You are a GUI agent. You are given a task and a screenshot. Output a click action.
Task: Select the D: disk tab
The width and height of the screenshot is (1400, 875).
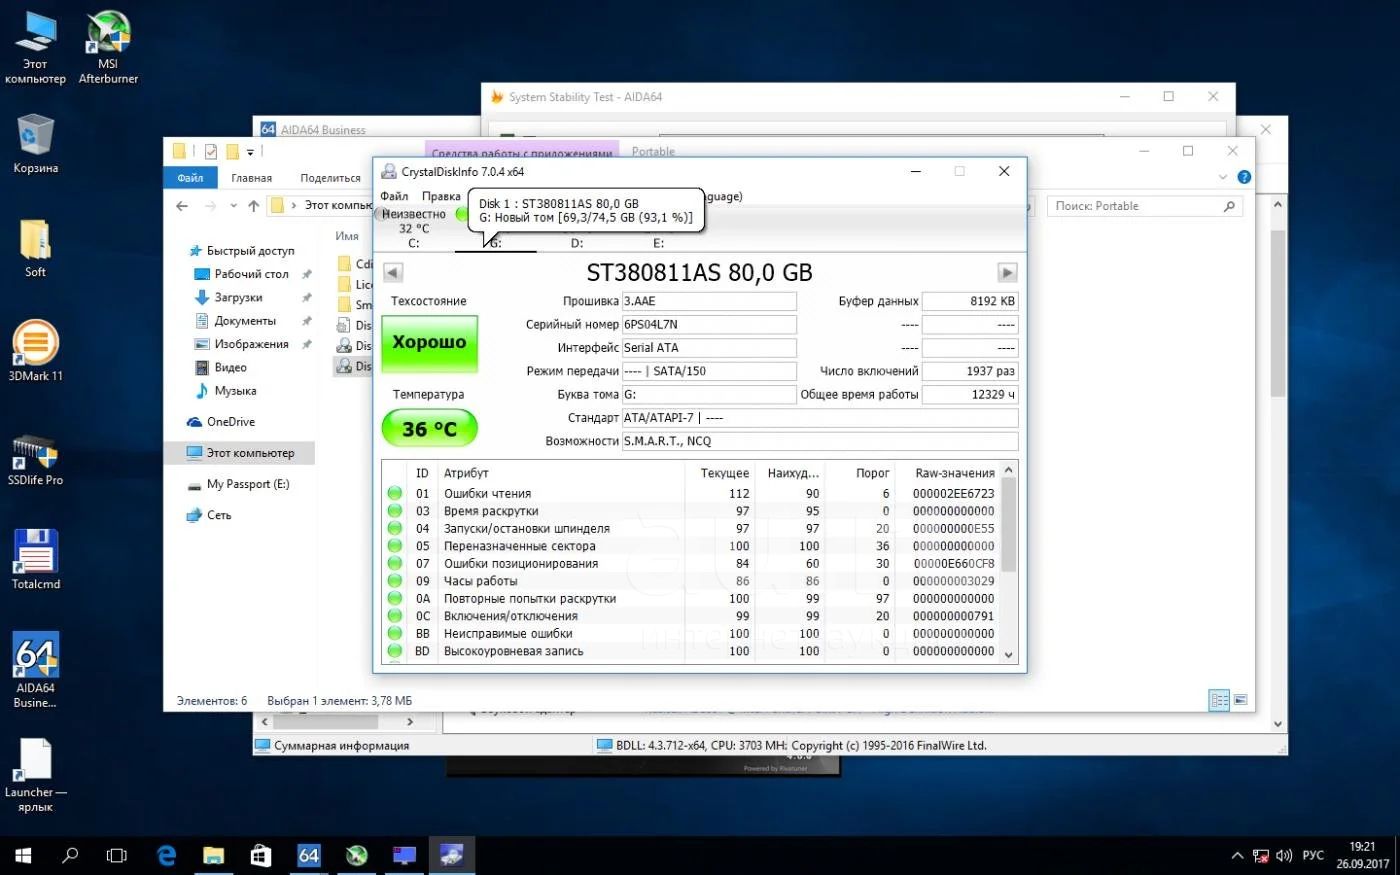click(x=577, y=243)
